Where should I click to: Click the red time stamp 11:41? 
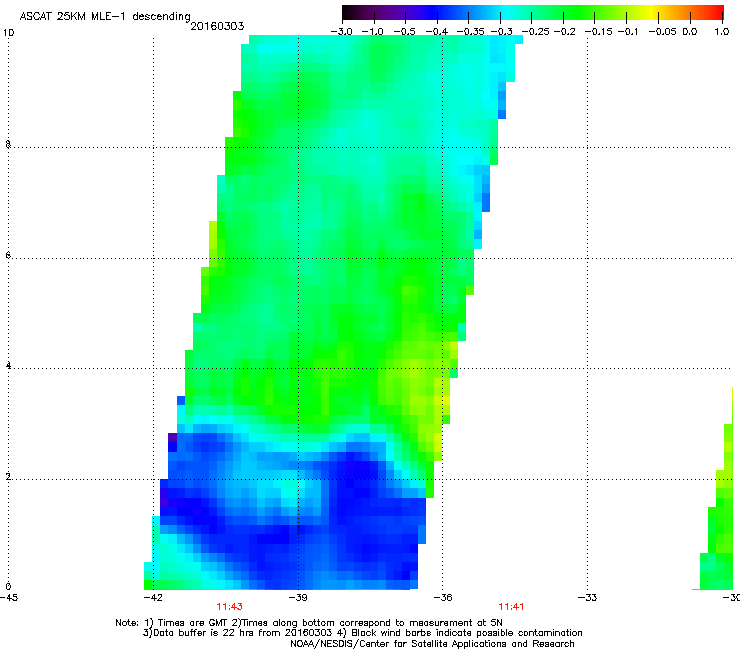511,607
